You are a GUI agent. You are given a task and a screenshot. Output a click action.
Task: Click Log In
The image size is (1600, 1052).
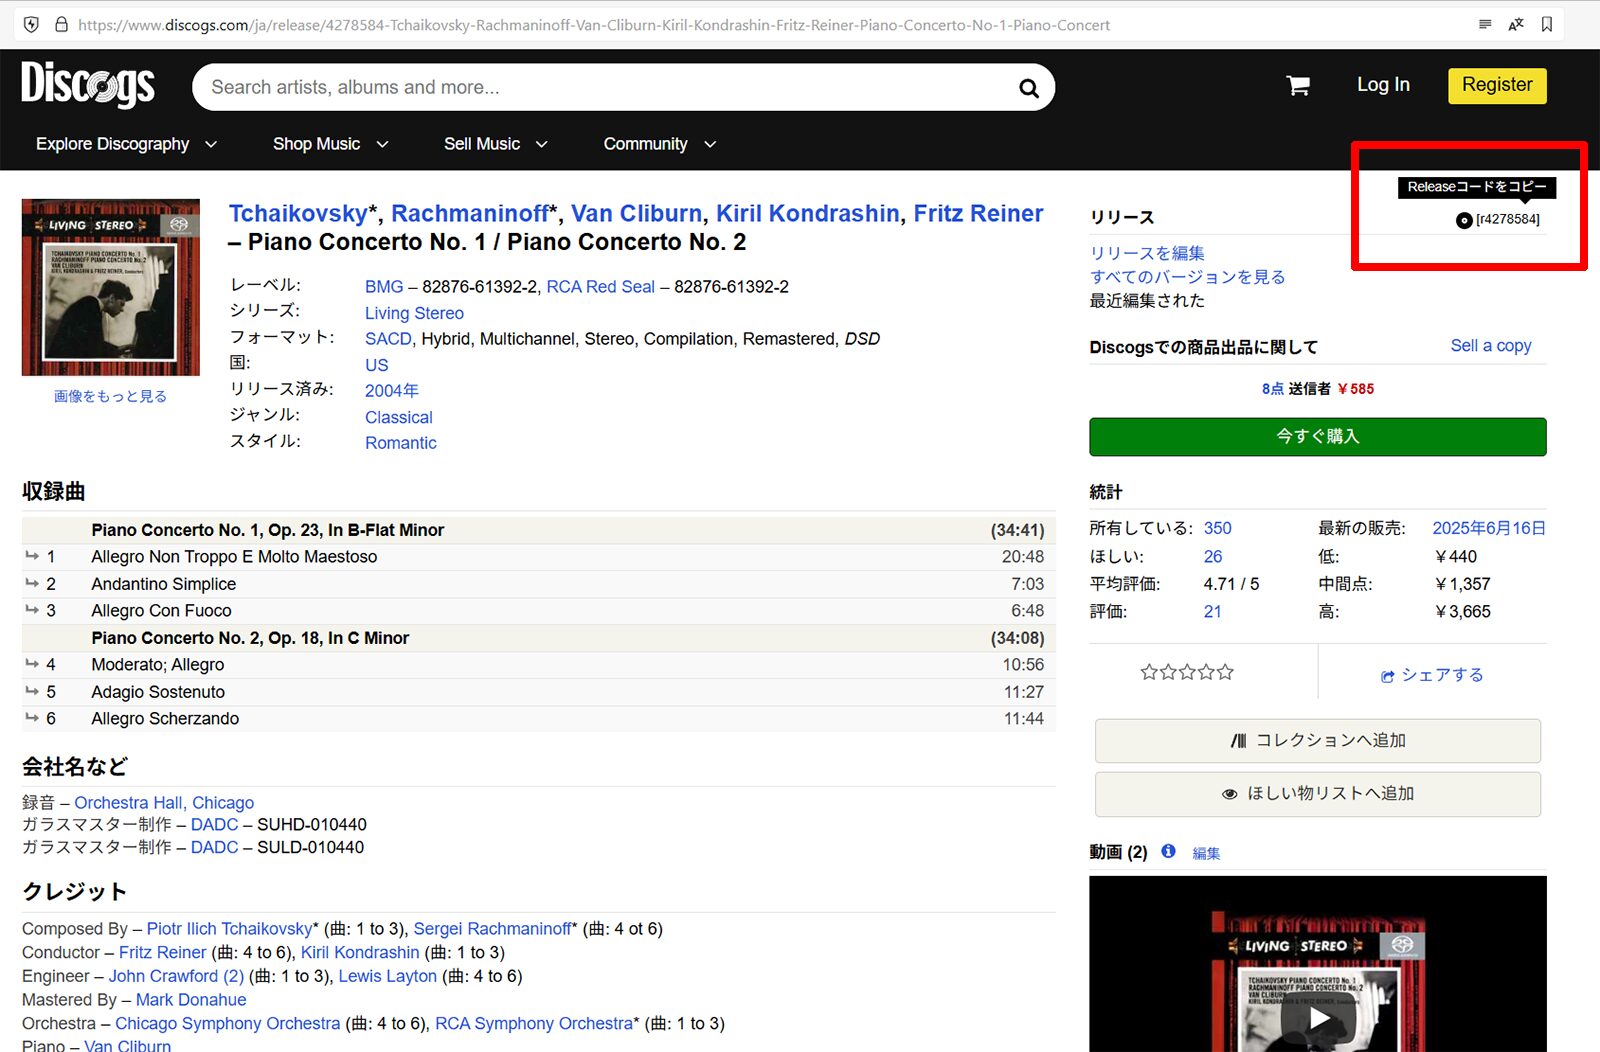click(x=1383, y=85)
